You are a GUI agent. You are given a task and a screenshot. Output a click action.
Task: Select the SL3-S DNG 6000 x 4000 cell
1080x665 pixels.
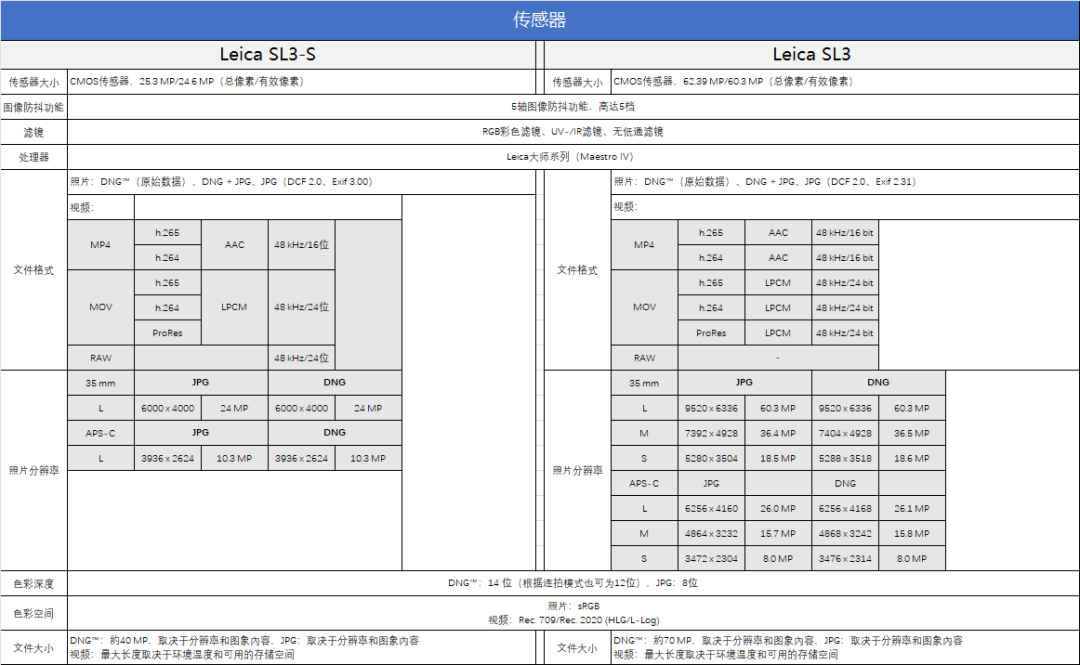coord(302,408)
